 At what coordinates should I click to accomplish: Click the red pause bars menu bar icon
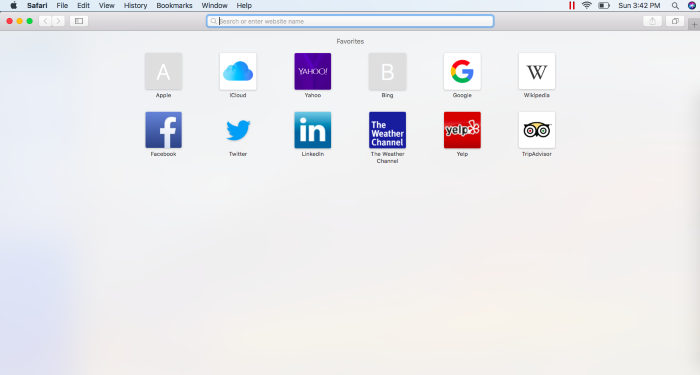click(x=571, y=5)
